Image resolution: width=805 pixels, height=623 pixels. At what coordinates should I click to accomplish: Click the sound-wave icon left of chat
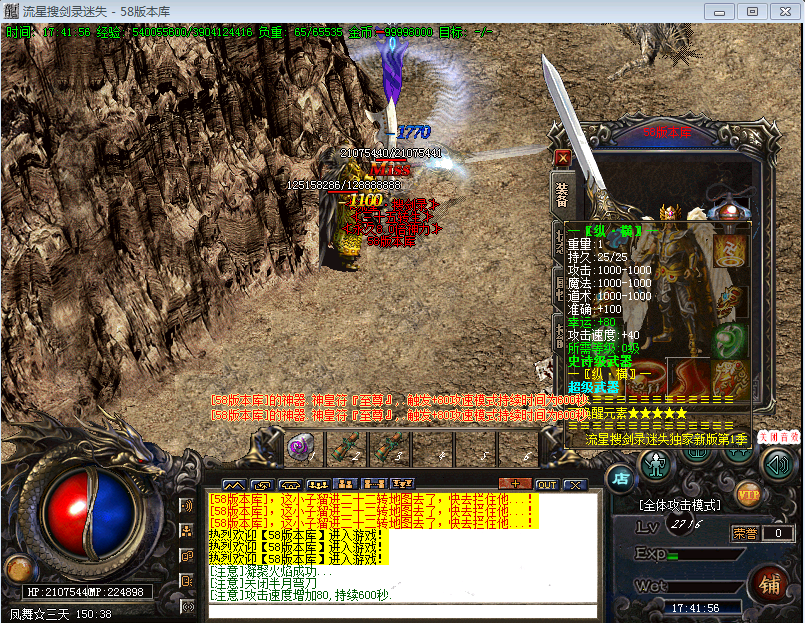pos(187,506)
